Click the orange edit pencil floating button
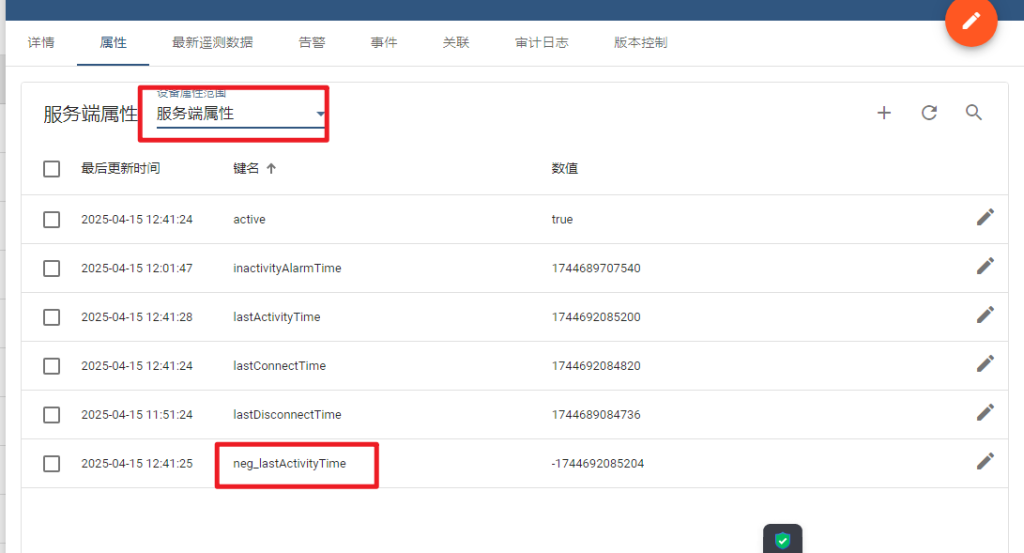 [x=971, y=21]
